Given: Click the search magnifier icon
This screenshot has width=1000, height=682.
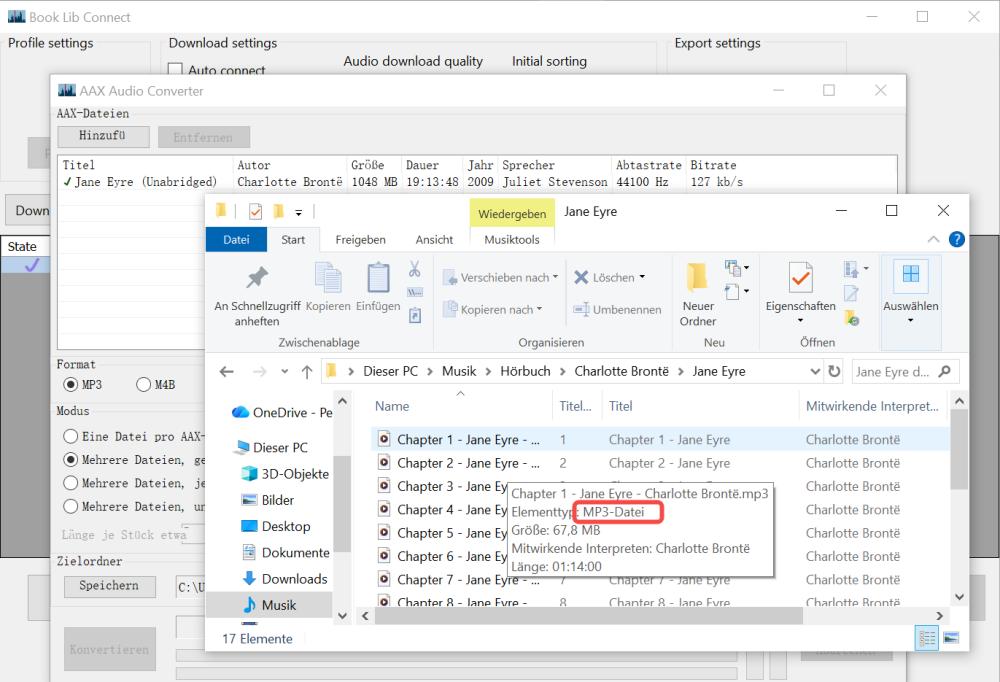Looking at the screenshot, I should click(x=945, y=371).
